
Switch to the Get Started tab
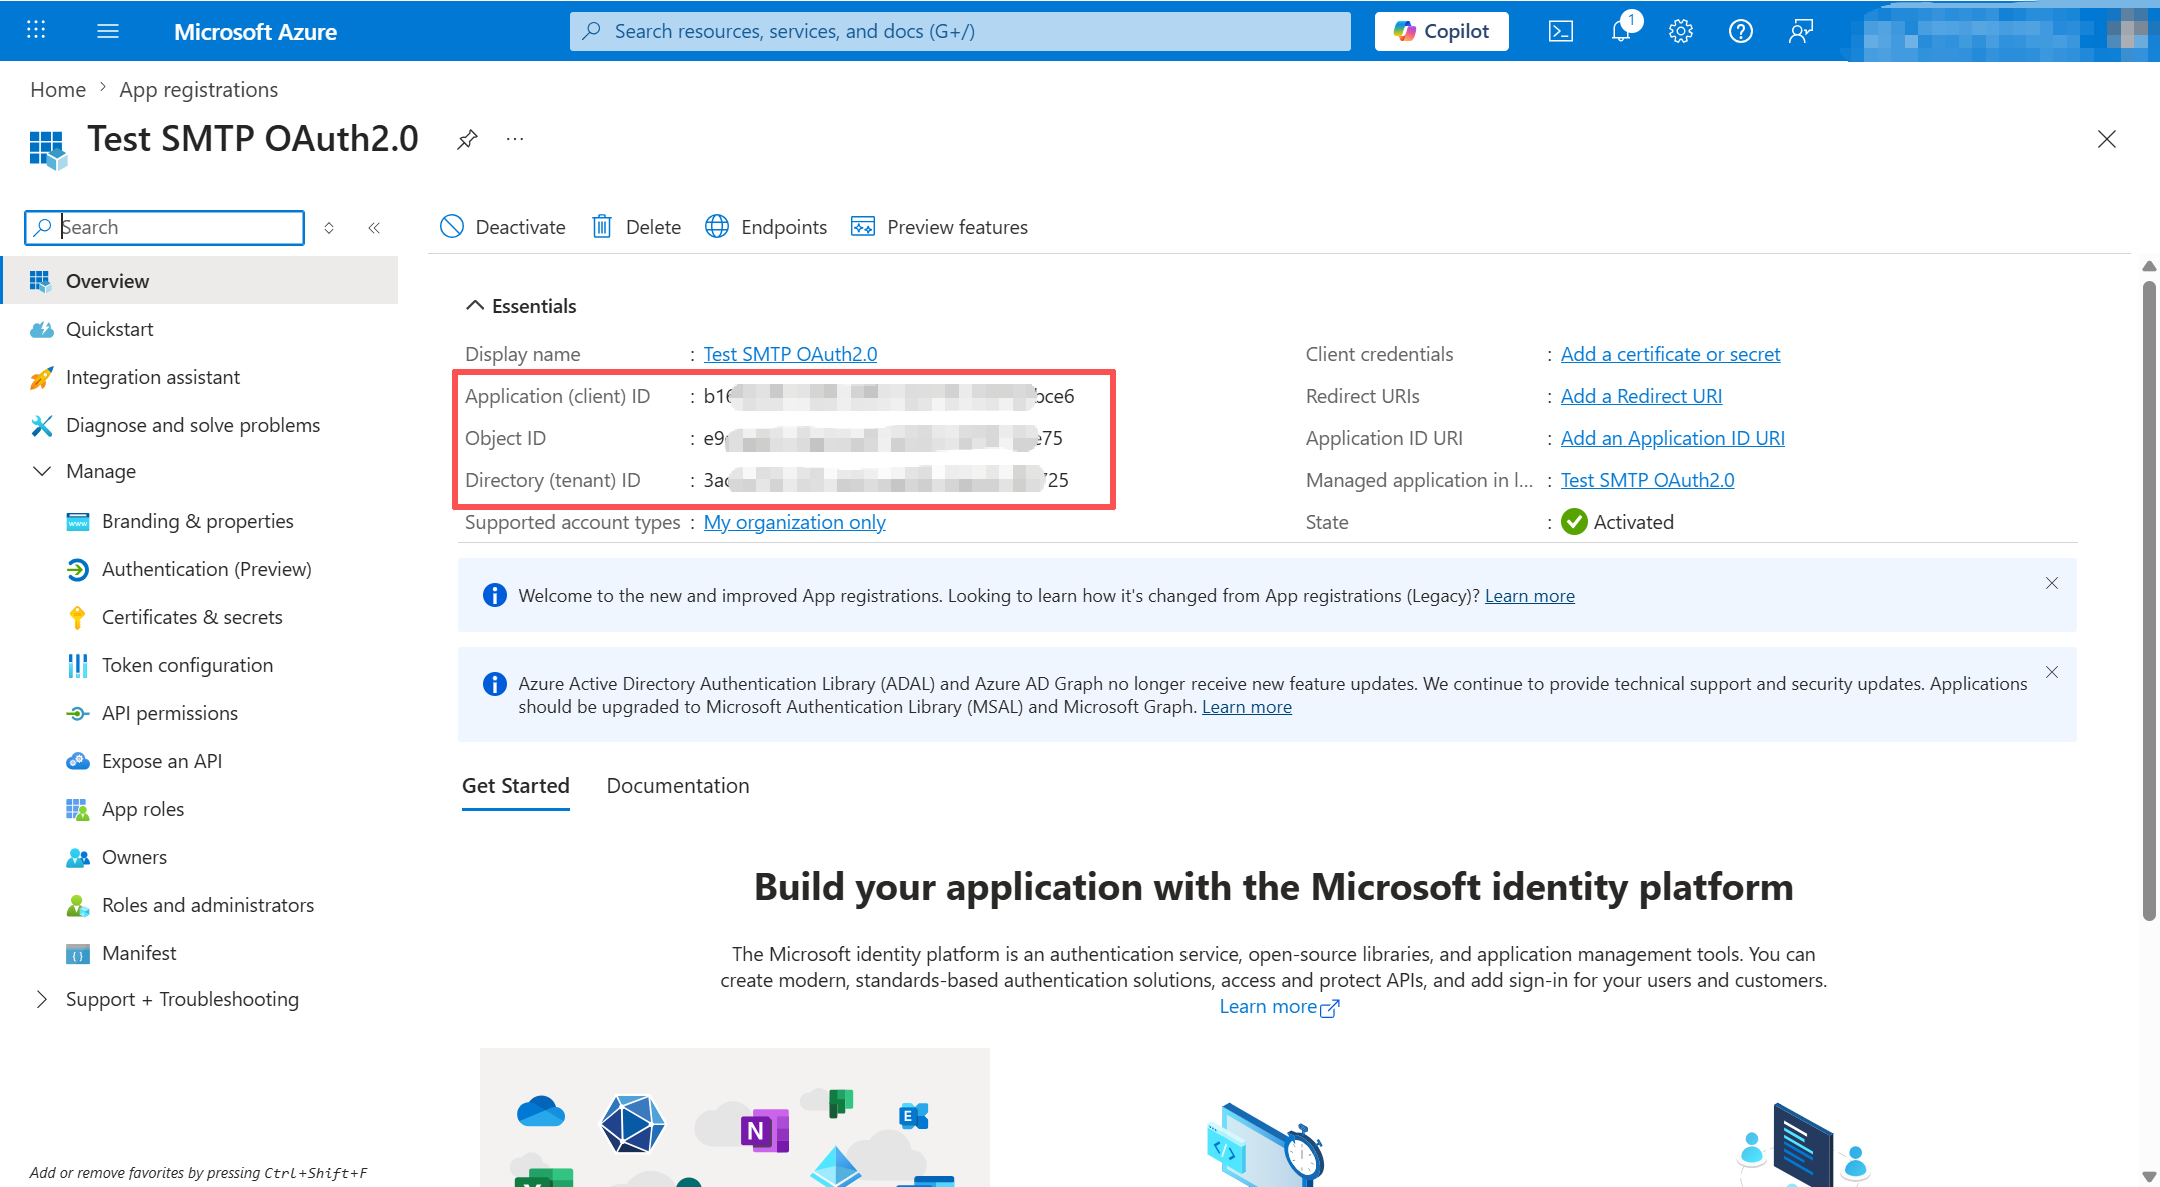click(516, 786)
